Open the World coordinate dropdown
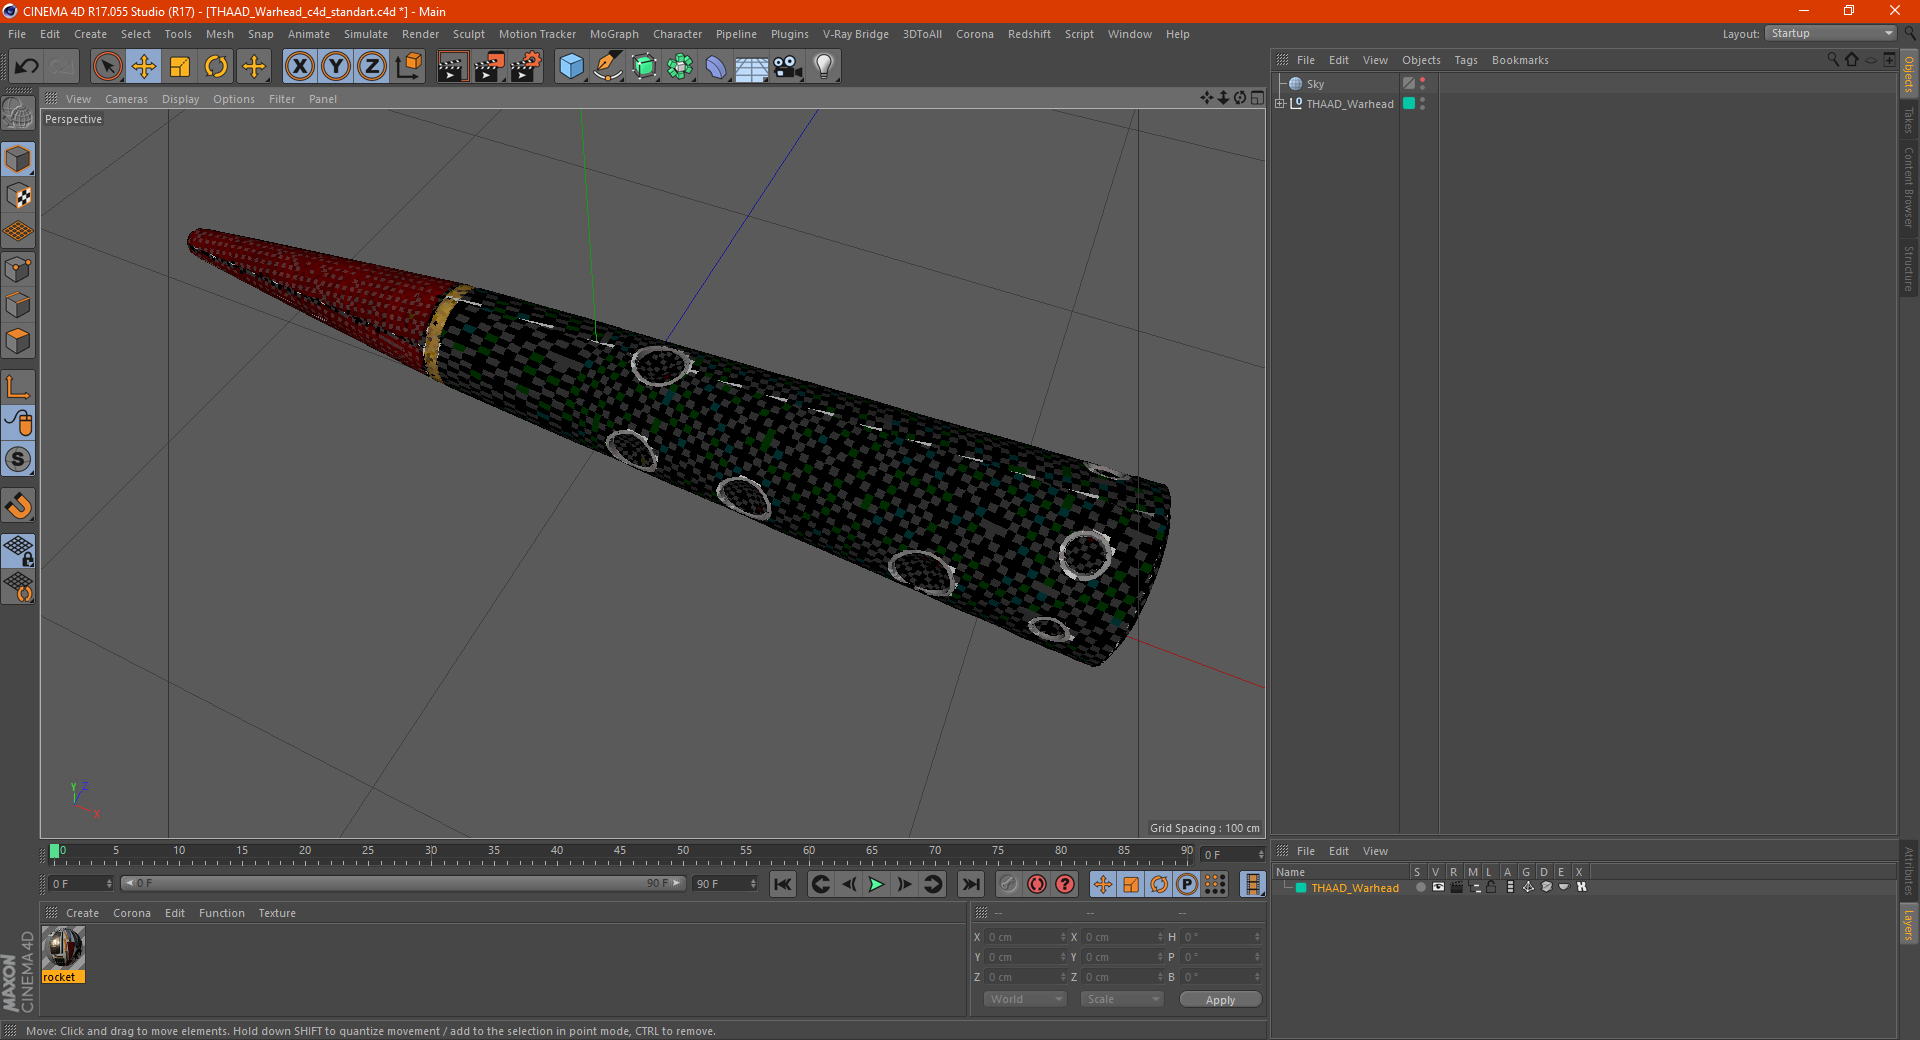The width and height of the screenshot is (1920, 1040). [x=1025, y=999]
